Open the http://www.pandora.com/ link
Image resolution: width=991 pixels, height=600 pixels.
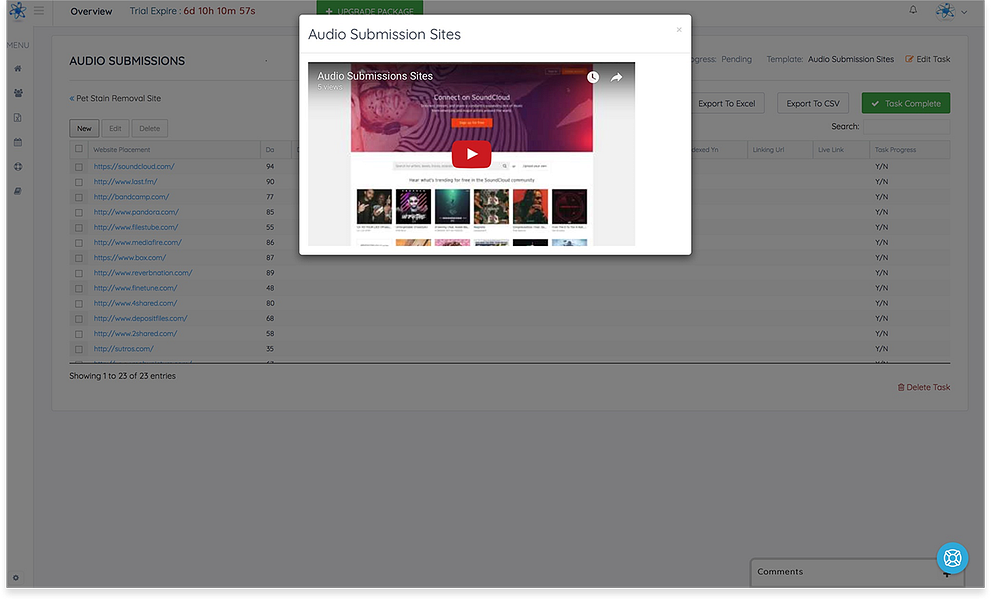tap(136, 212)
